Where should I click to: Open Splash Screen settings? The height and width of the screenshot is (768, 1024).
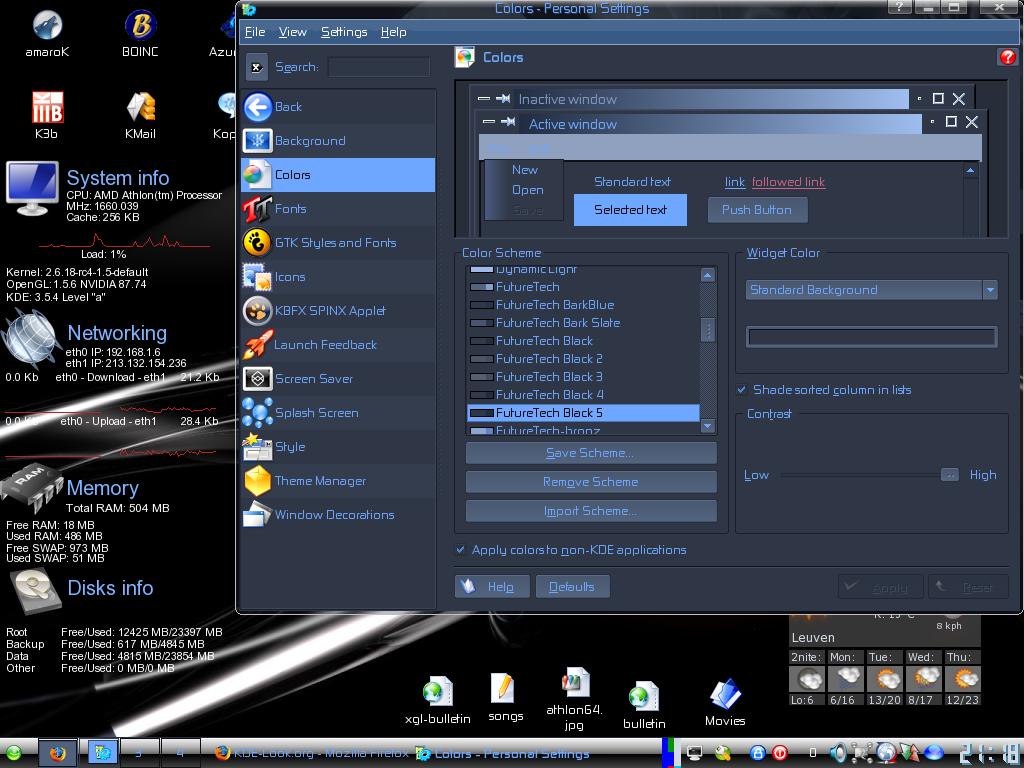coord(338,412)
